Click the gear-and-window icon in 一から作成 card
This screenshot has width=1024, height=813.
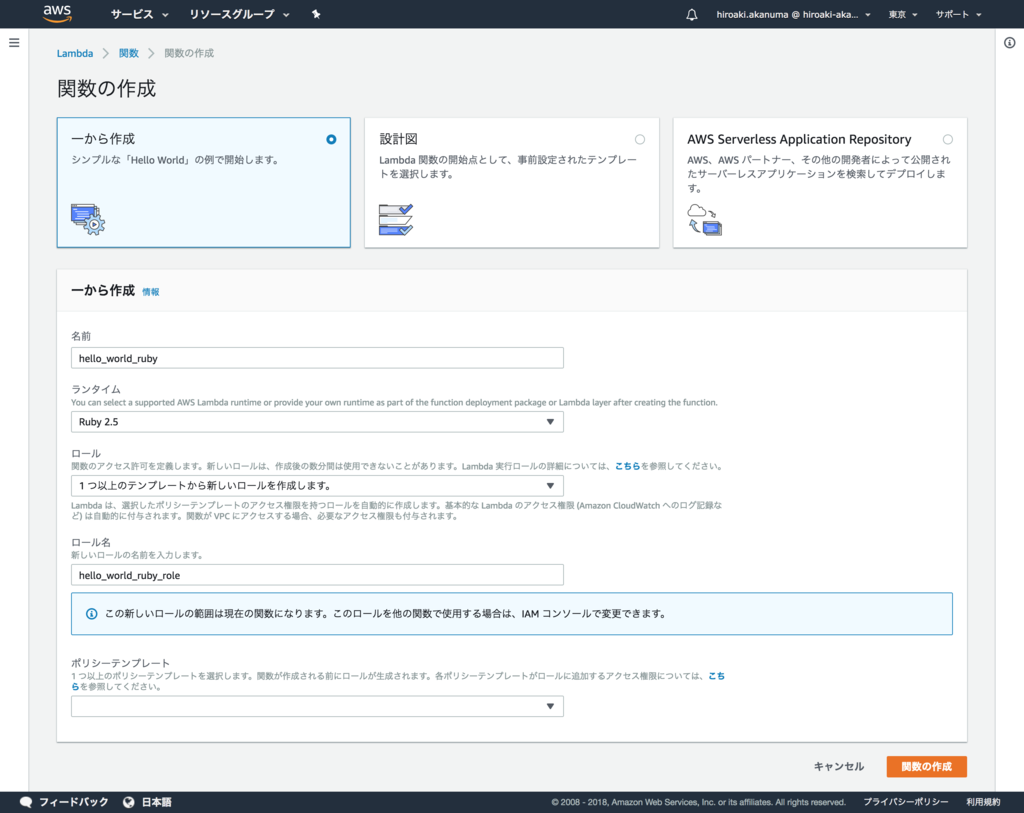pyautogui.click(x=88, y=219)
